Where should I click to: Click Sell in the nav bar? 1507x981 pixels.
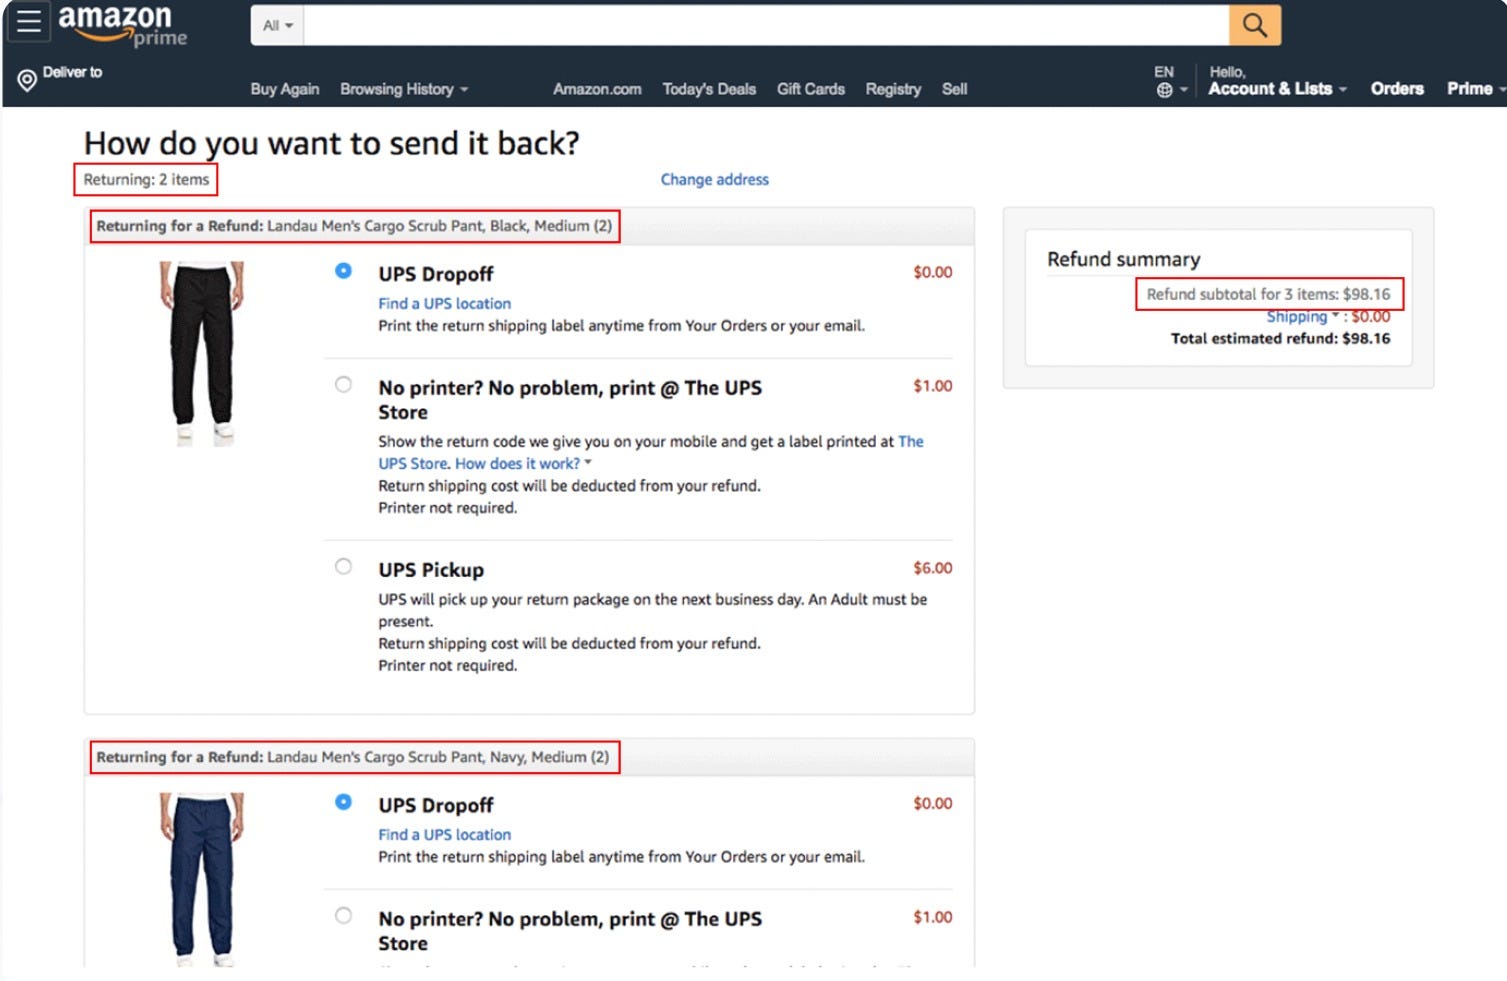954,89
